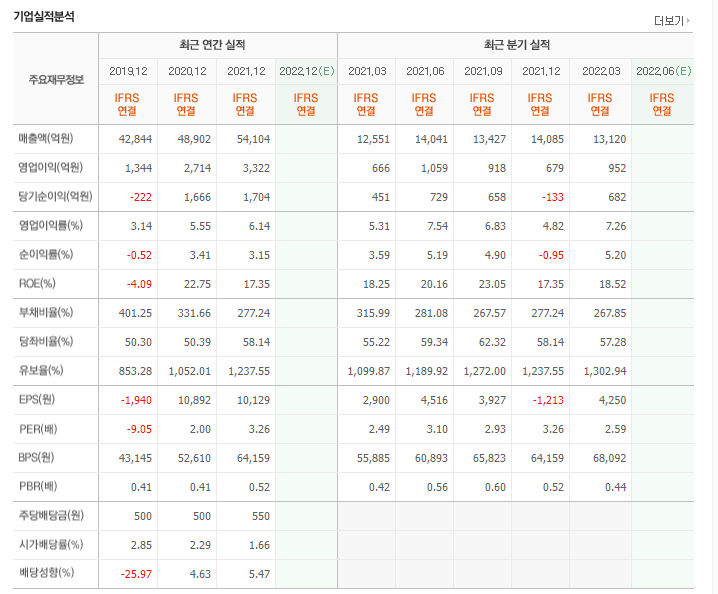The image size is (718, 594).
Task: Click the 401.25 debt ratio value
Action: tap(135, 313)
